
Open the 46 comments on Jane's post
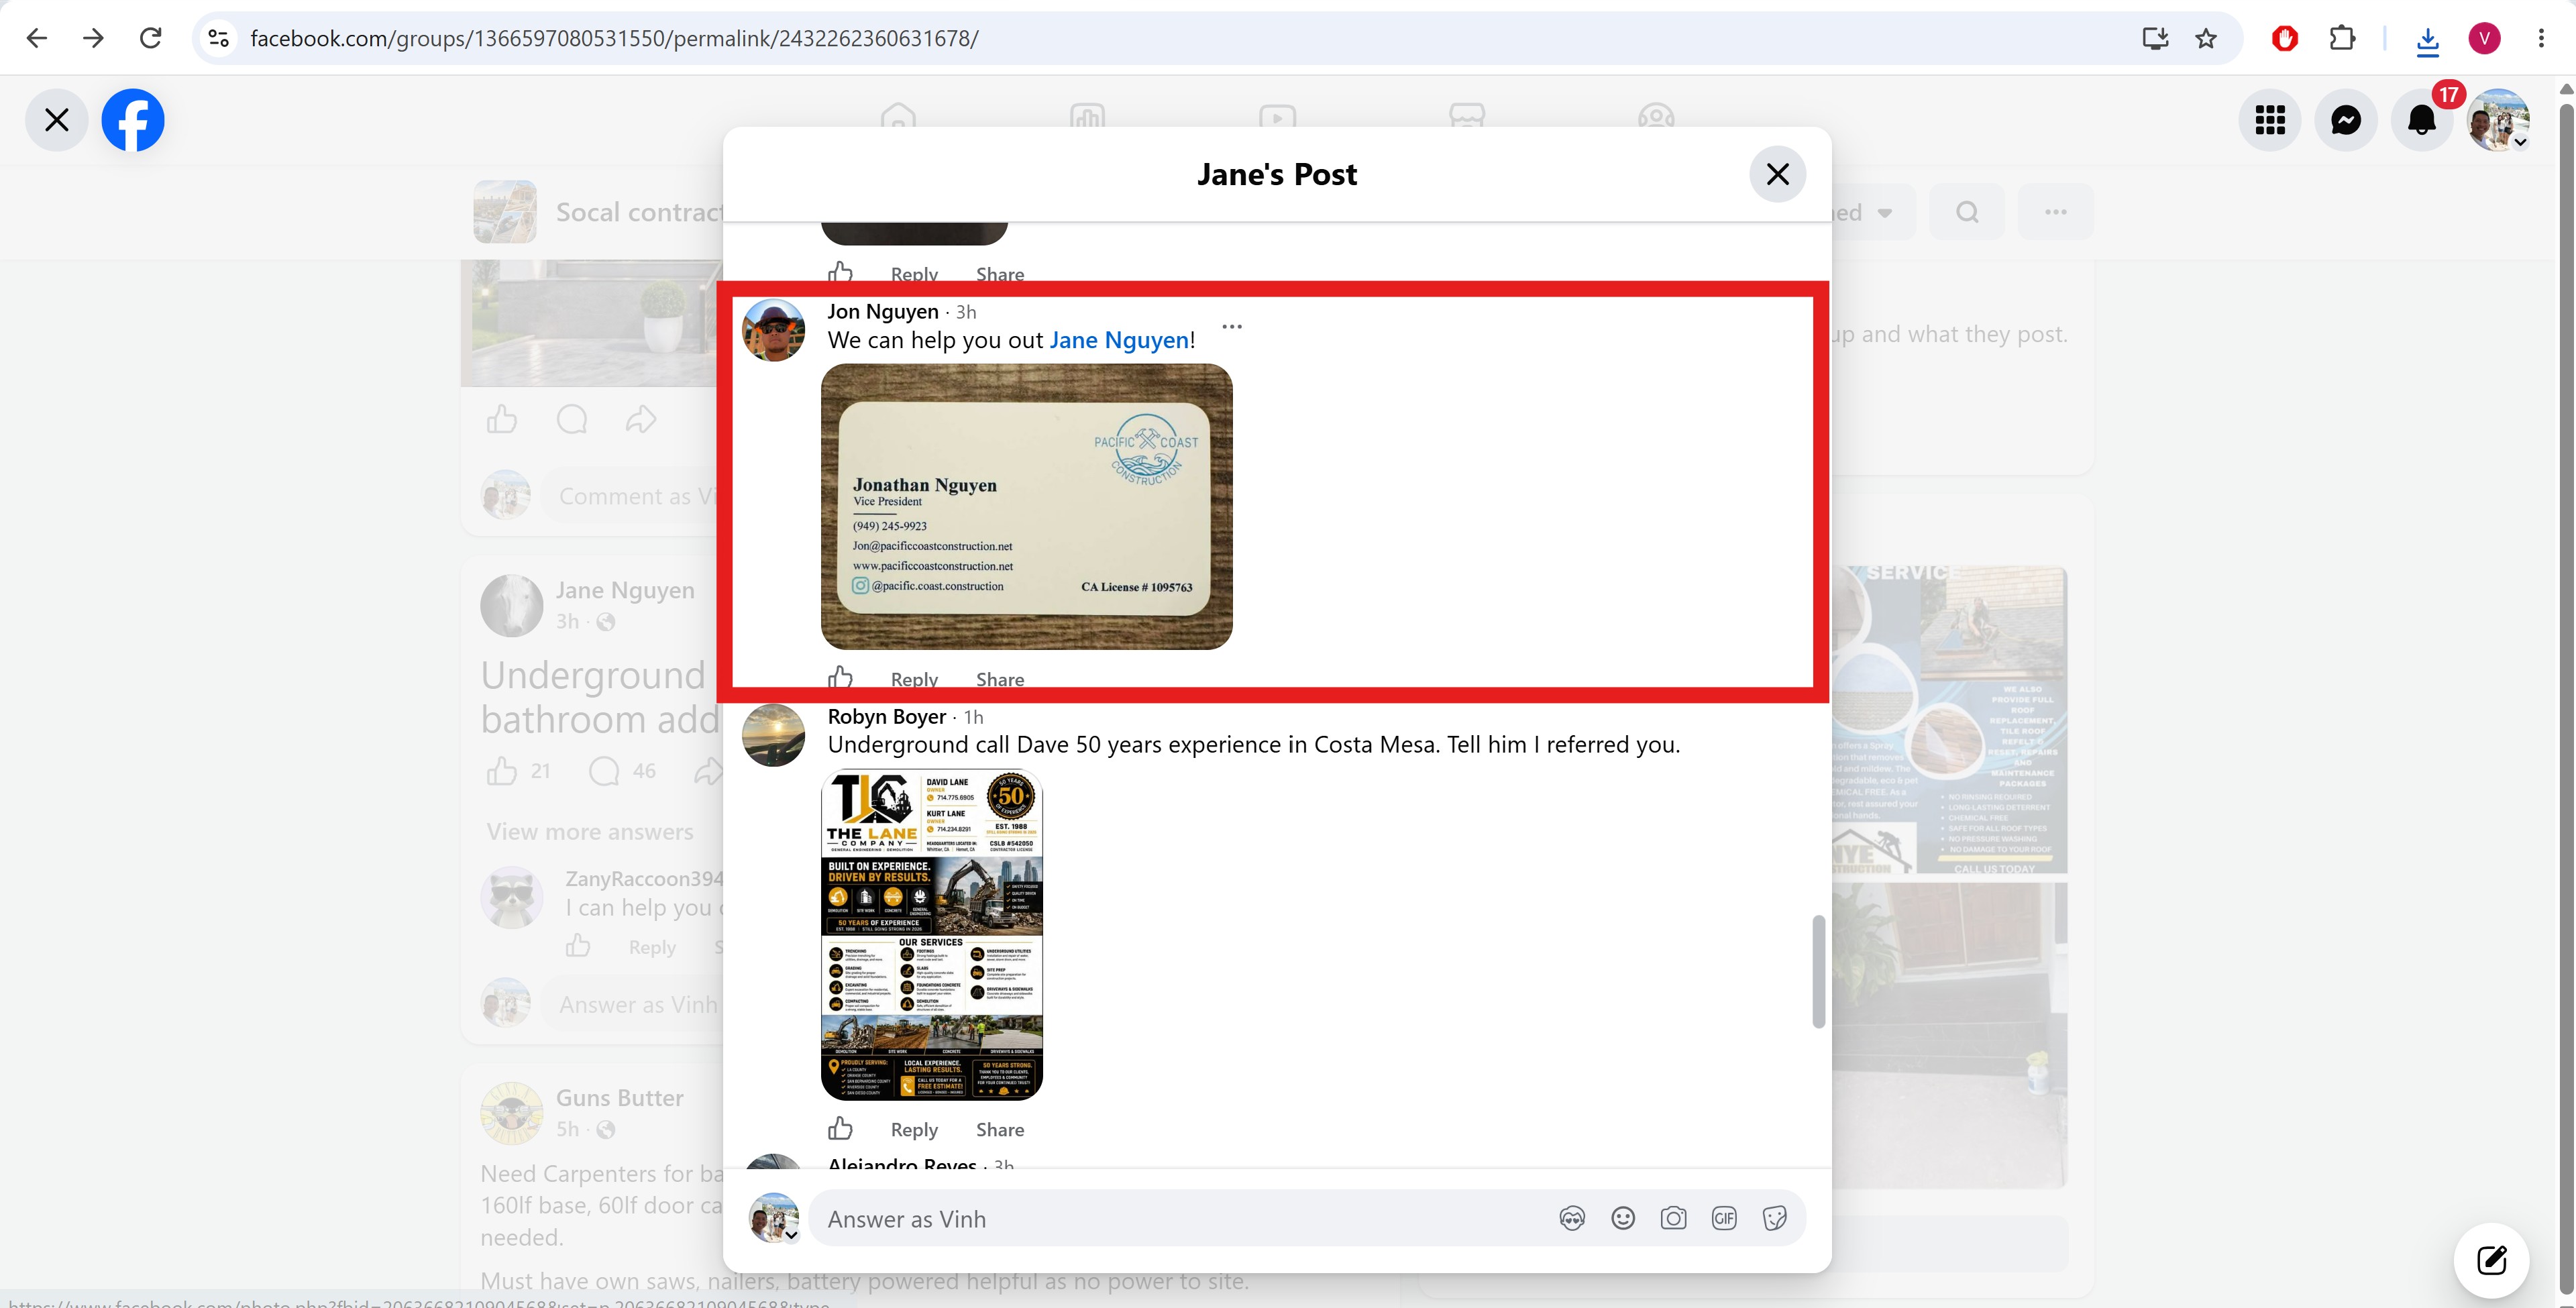tap(622, 771)
